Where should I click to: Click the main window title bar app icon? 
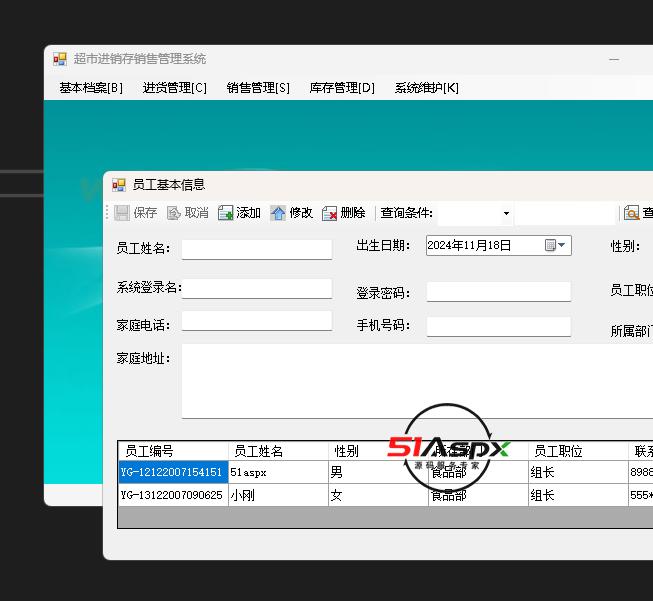point(60,60)
